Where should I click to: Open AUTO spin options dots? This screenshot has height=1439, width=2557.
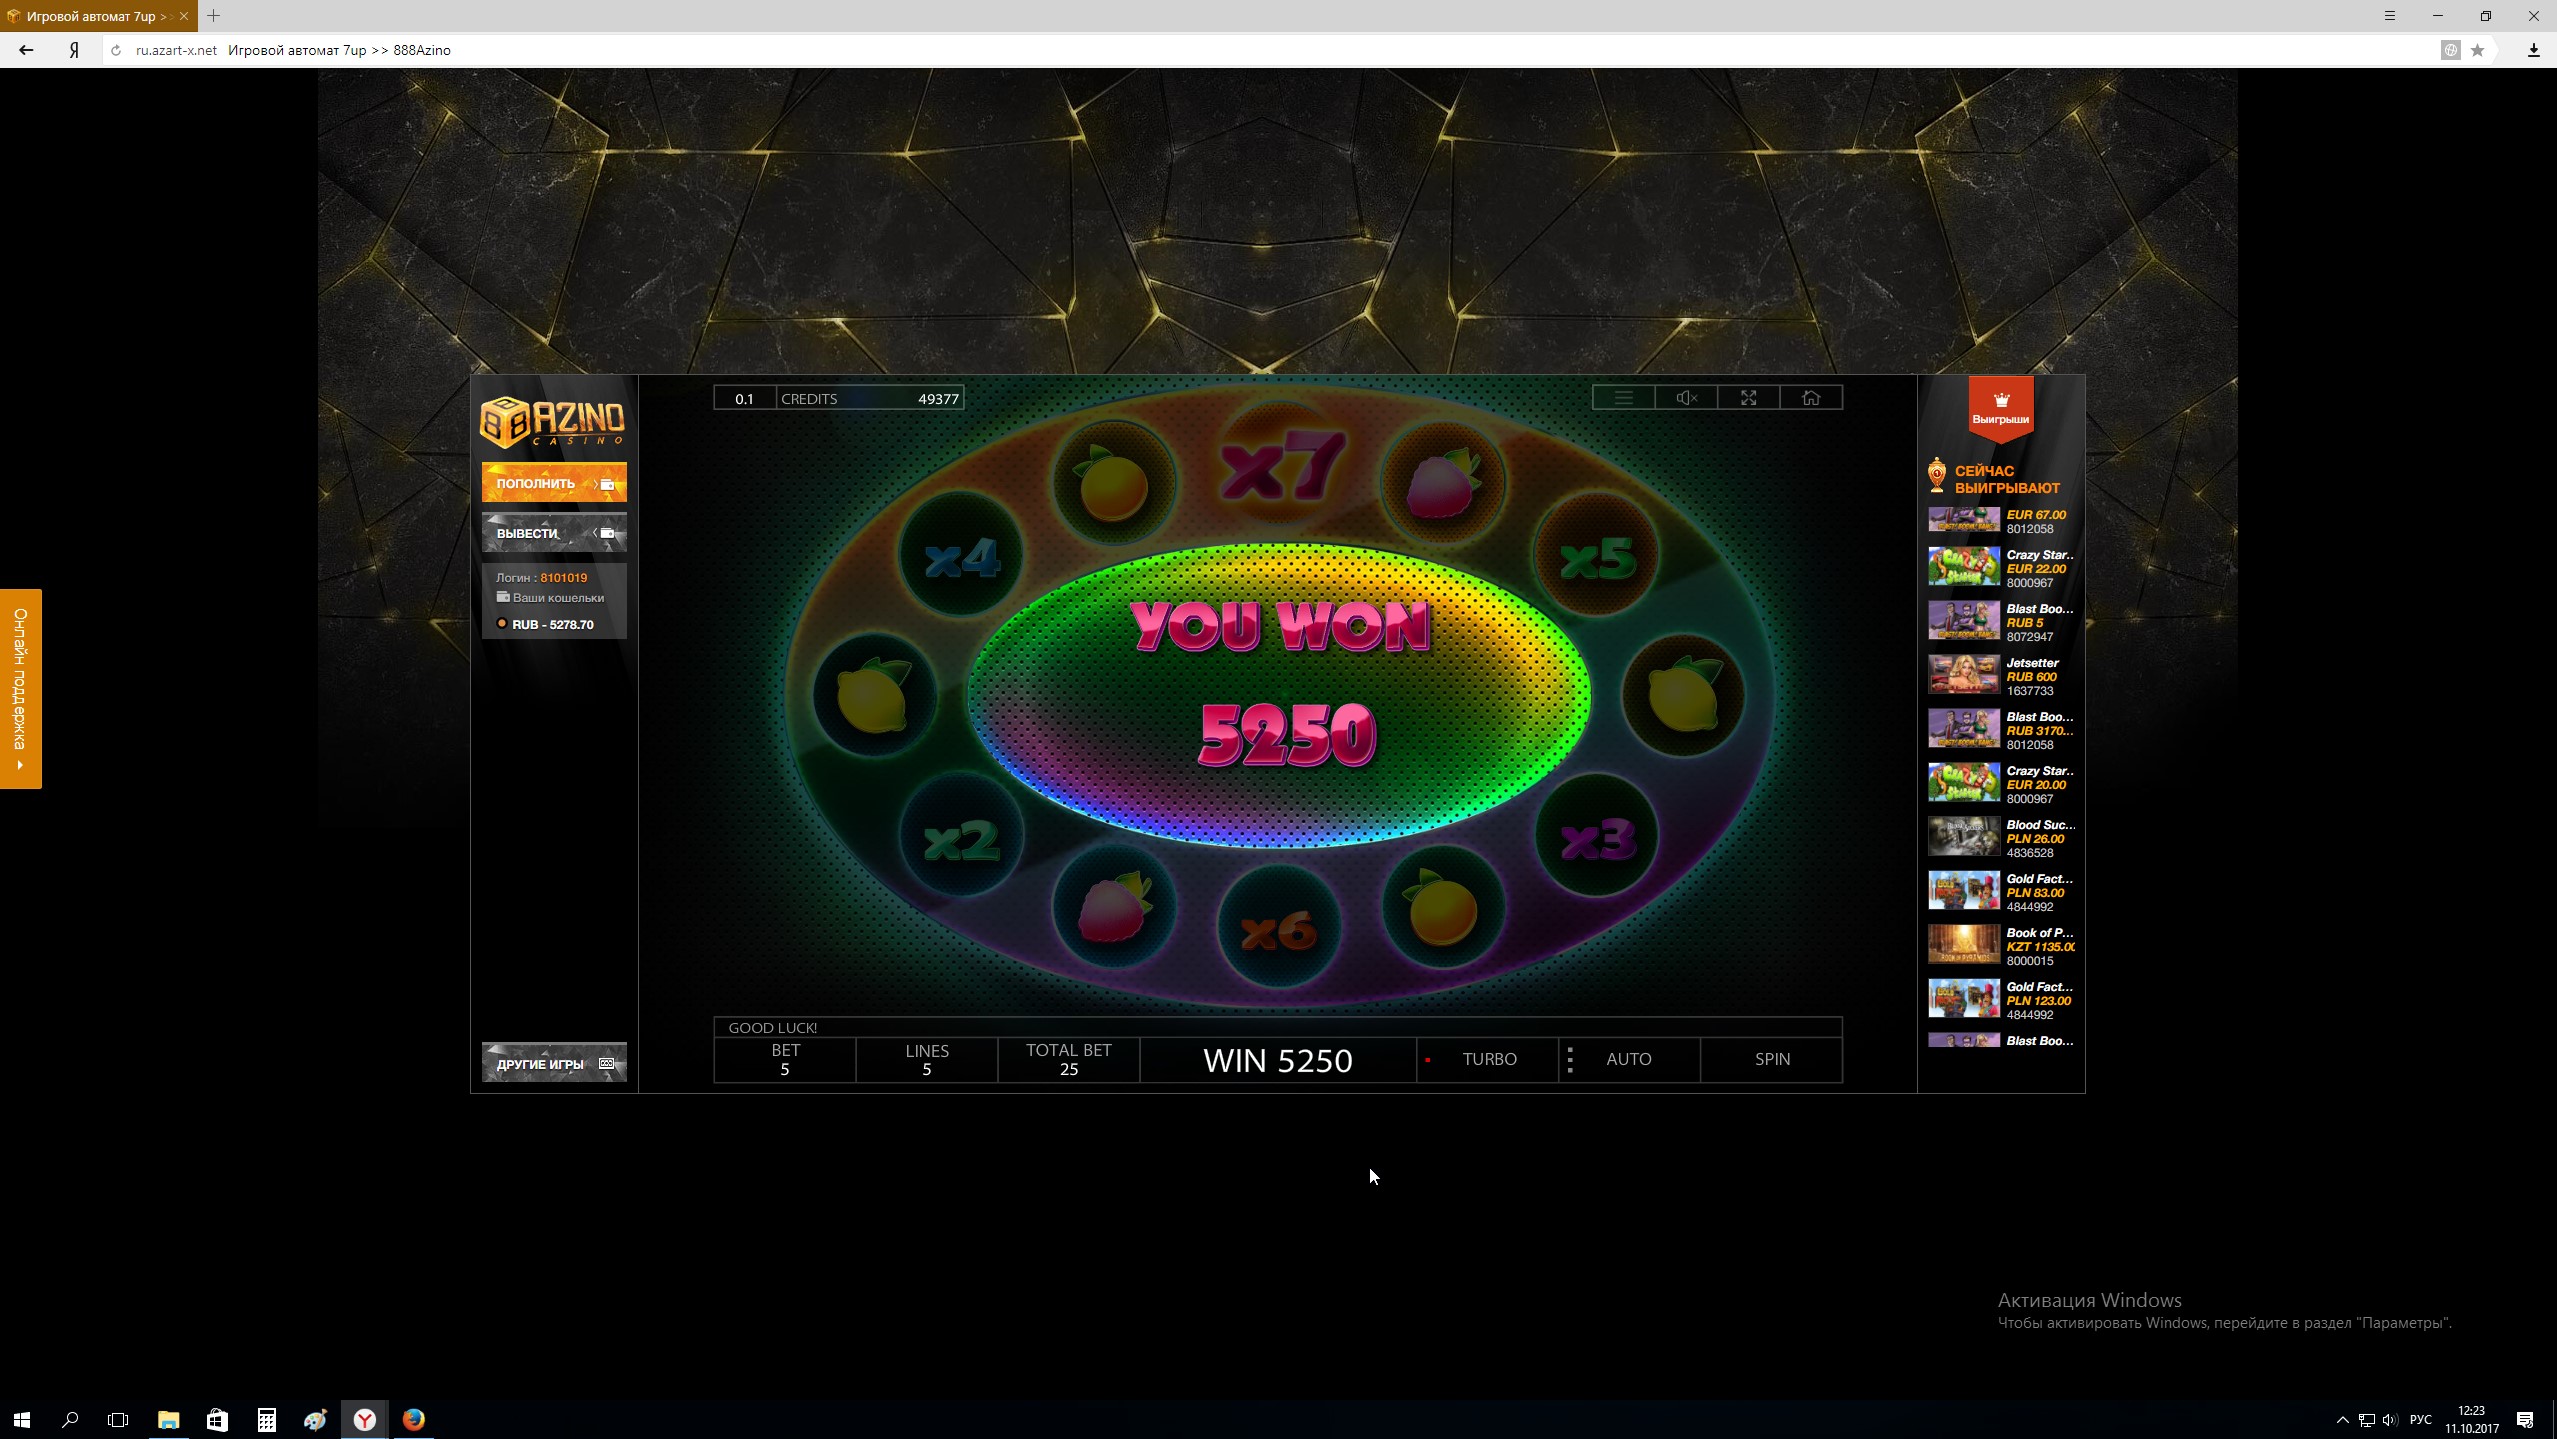tap(1570, 1060)
